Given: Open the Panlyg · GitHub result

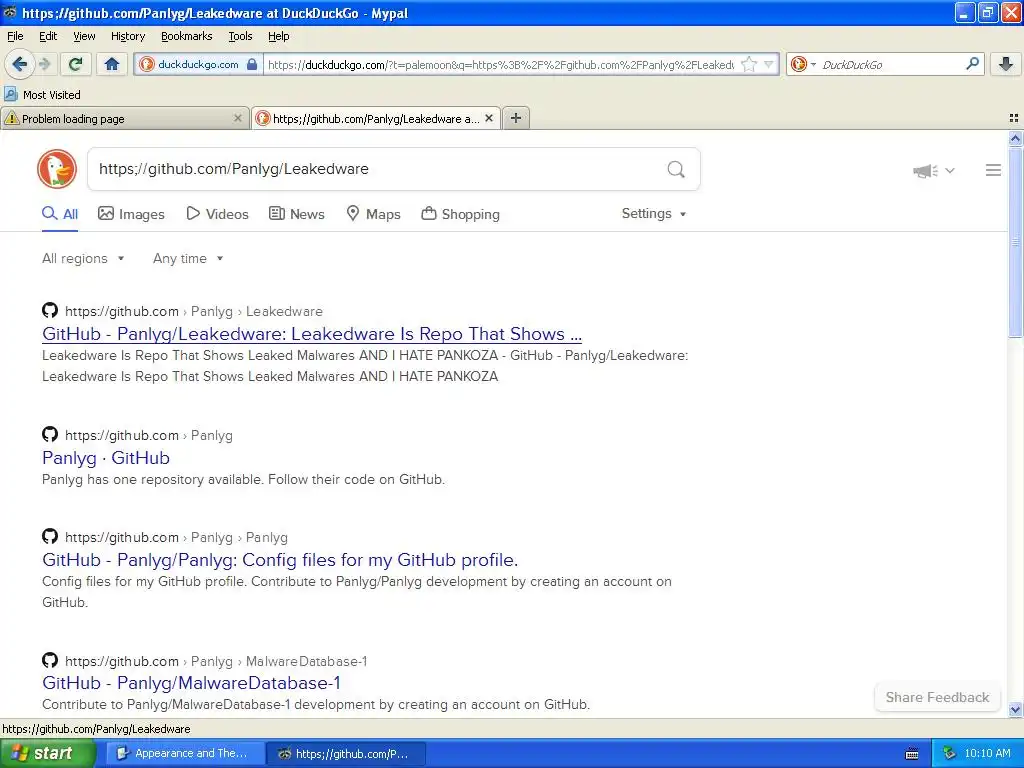Looking at the screenshot, I should pyautogui.click(x=106, y=458).
